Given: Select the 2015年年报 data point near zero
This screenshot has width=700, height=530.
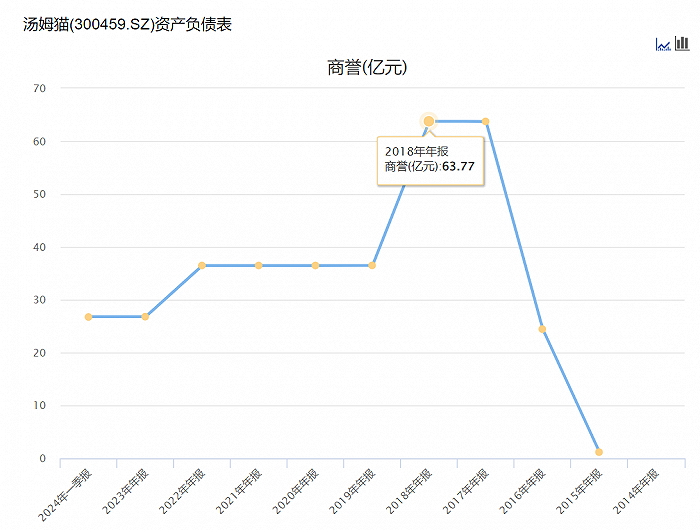Looking at the screenshot, I should tap(599, 452).
